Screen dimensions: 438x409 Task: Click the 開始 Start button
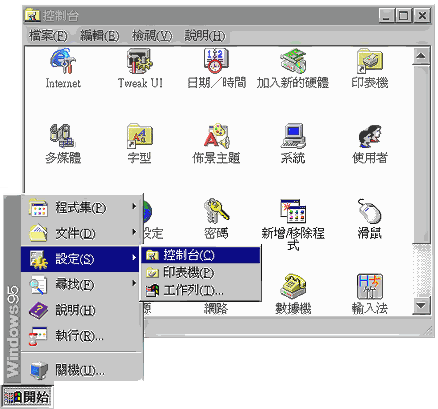click(x=27, y=397)
